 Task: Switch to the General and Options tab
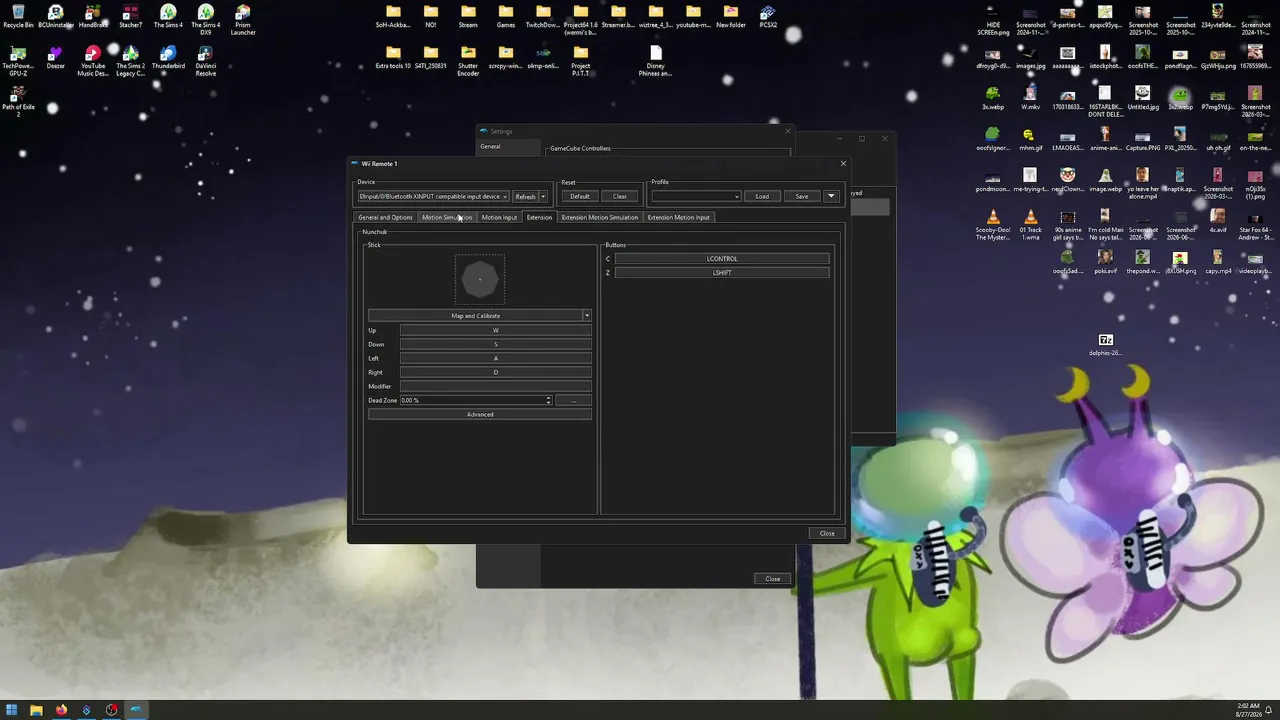coord(385,217)
